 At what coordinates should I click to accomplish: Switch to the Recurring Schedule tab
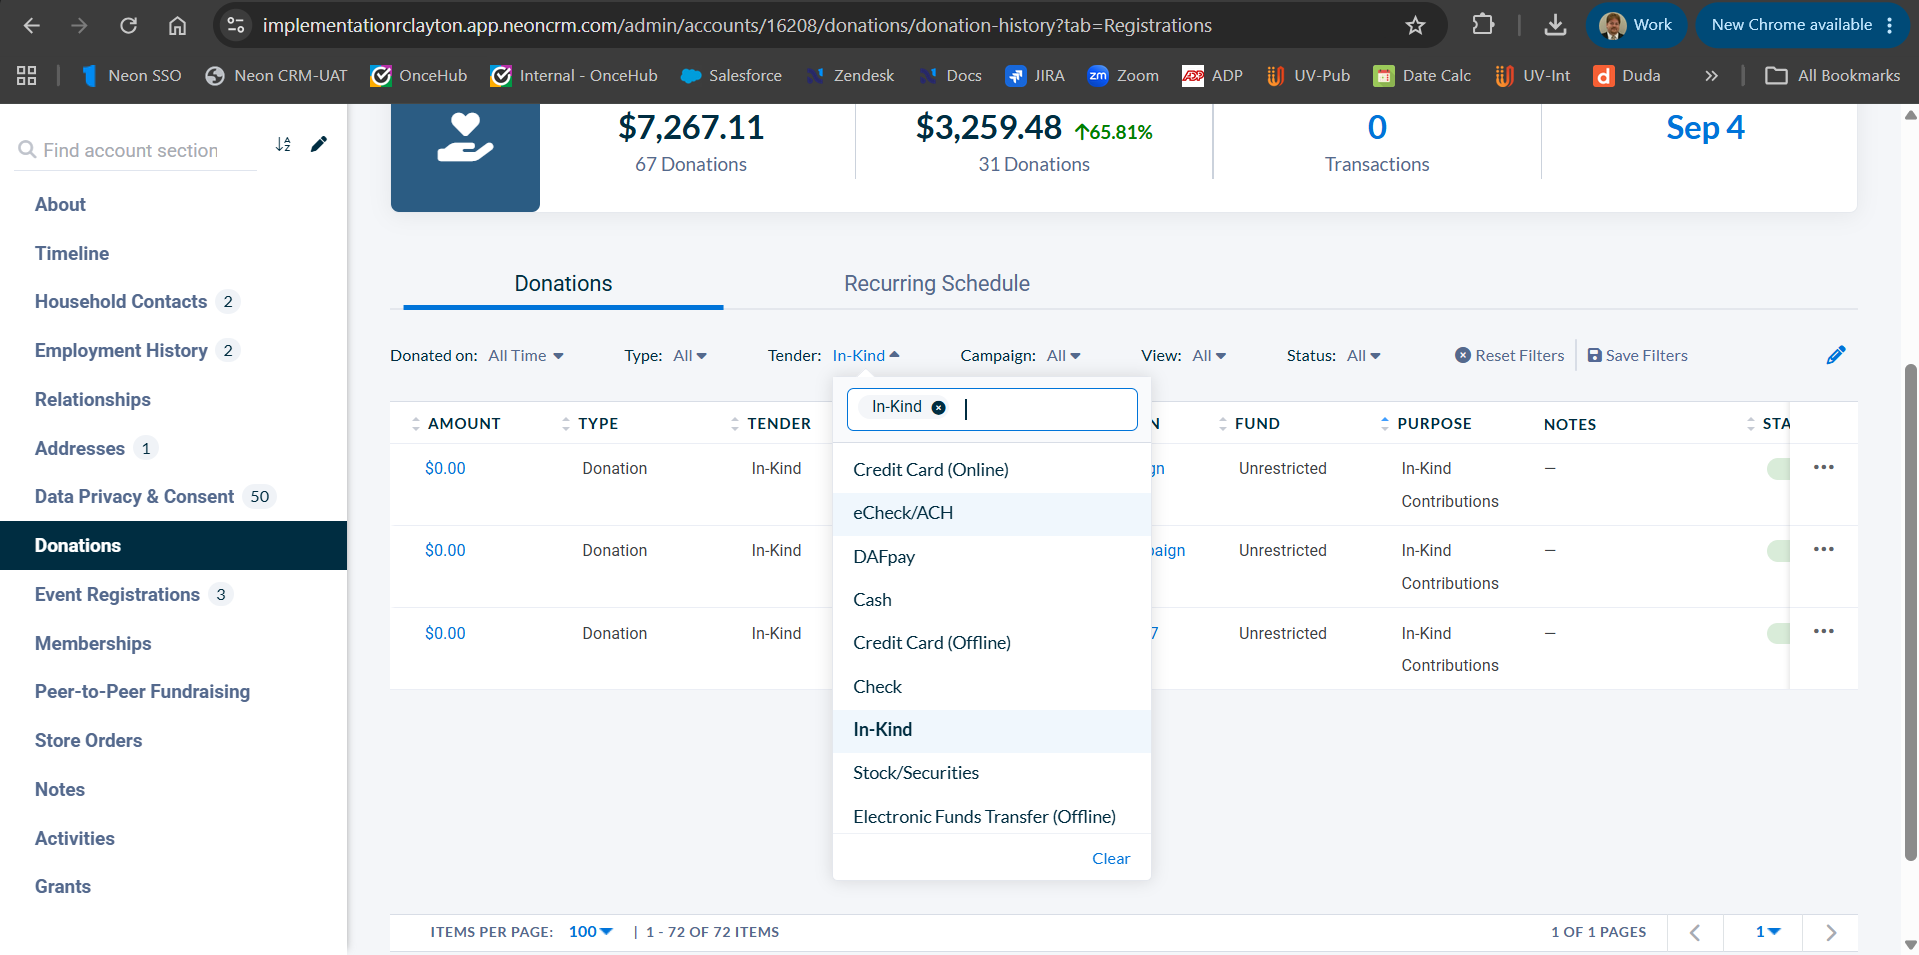click(x=937, y=284)
